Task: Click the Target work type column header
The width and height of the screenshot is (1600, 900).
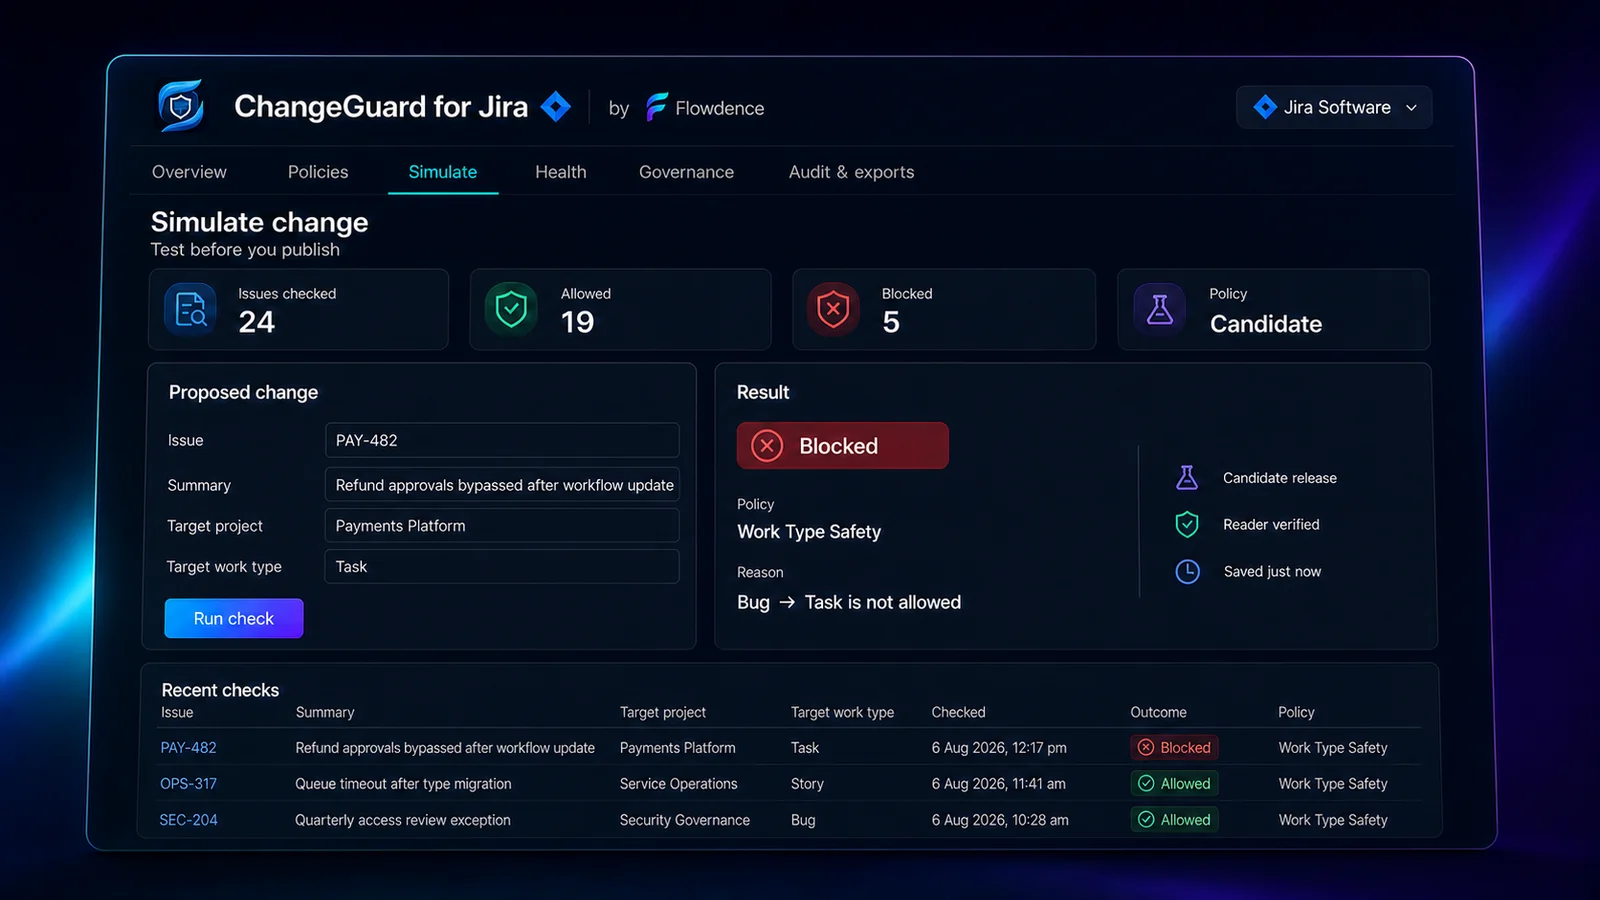Action: coord(842,712)
